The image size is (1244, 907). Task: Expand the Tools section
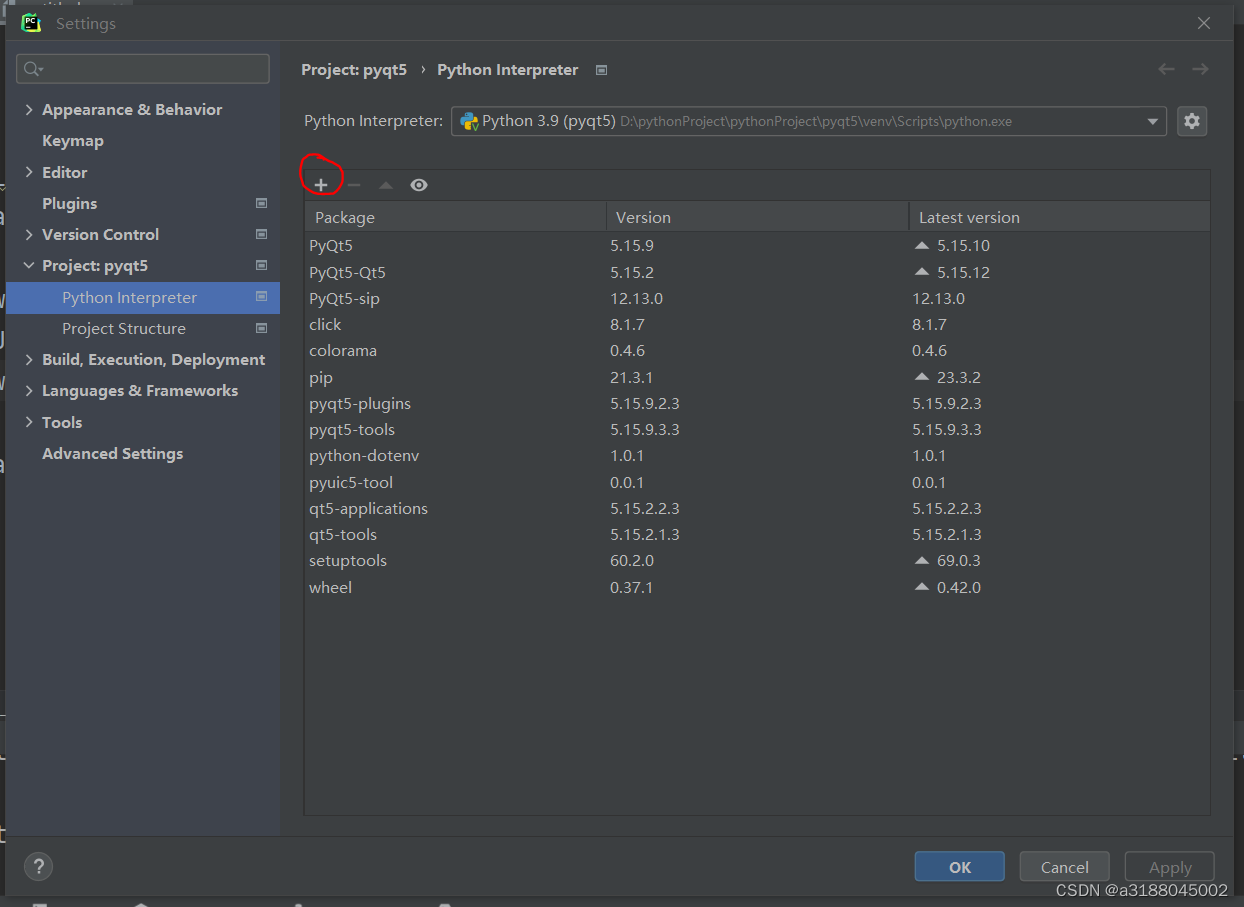tap(29, 422)
